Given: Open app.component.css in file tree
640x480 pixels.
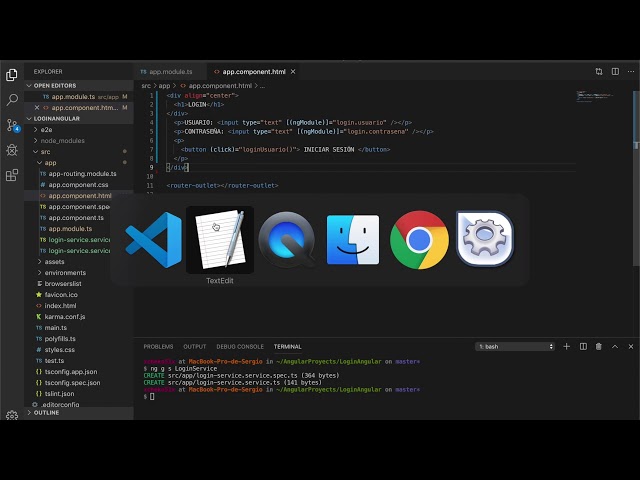Looking at the screenshot, I should point(78,185).
